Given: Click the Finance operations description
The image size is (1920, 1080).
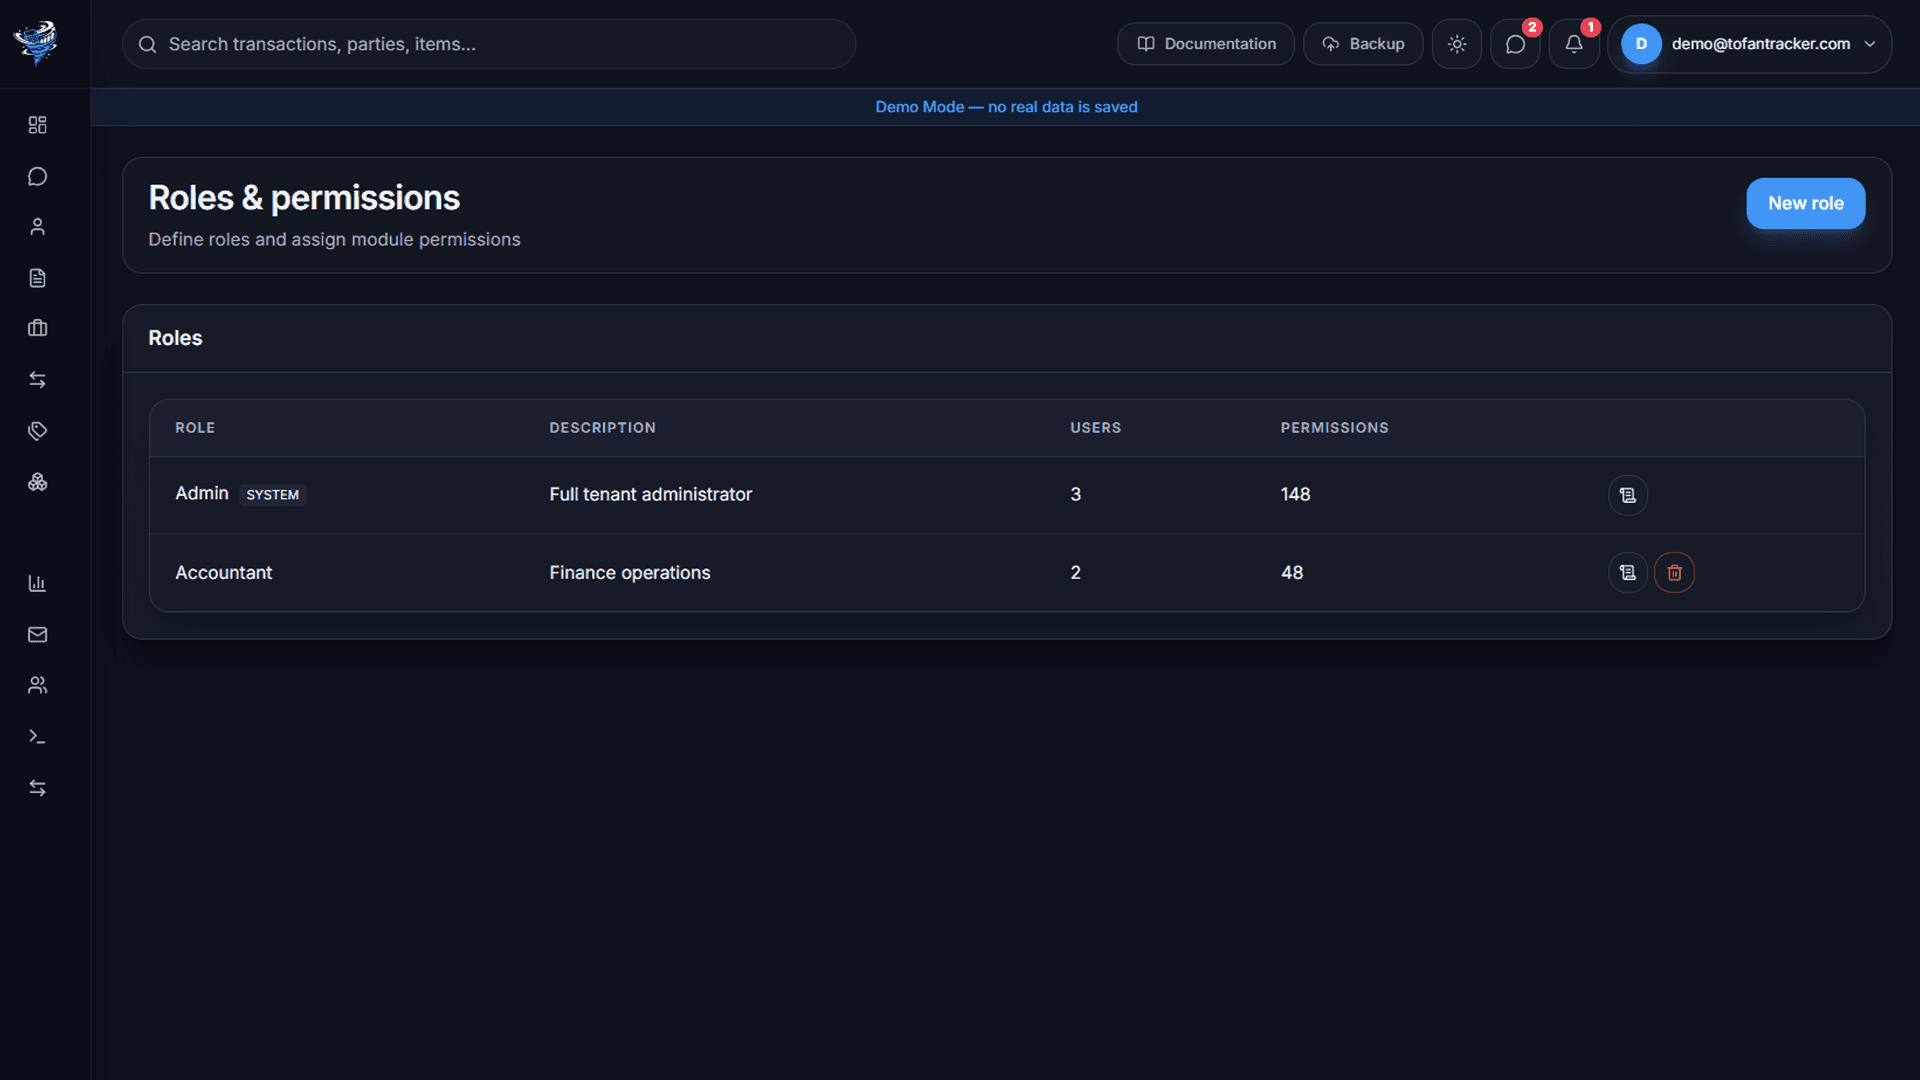Looking at the screenshot, I should pyautogui.click(x=629, y=573).
